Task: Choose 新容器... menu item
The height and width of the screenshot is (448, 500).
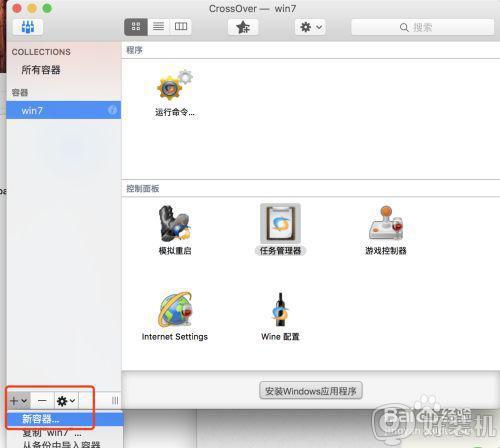Action: click(x=65, y=419)
